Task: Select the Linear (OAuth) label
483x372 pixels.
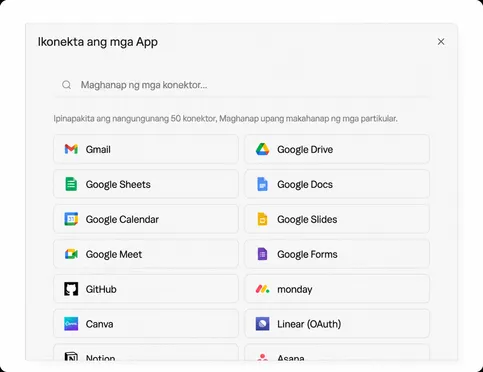Action: point(309,324)
